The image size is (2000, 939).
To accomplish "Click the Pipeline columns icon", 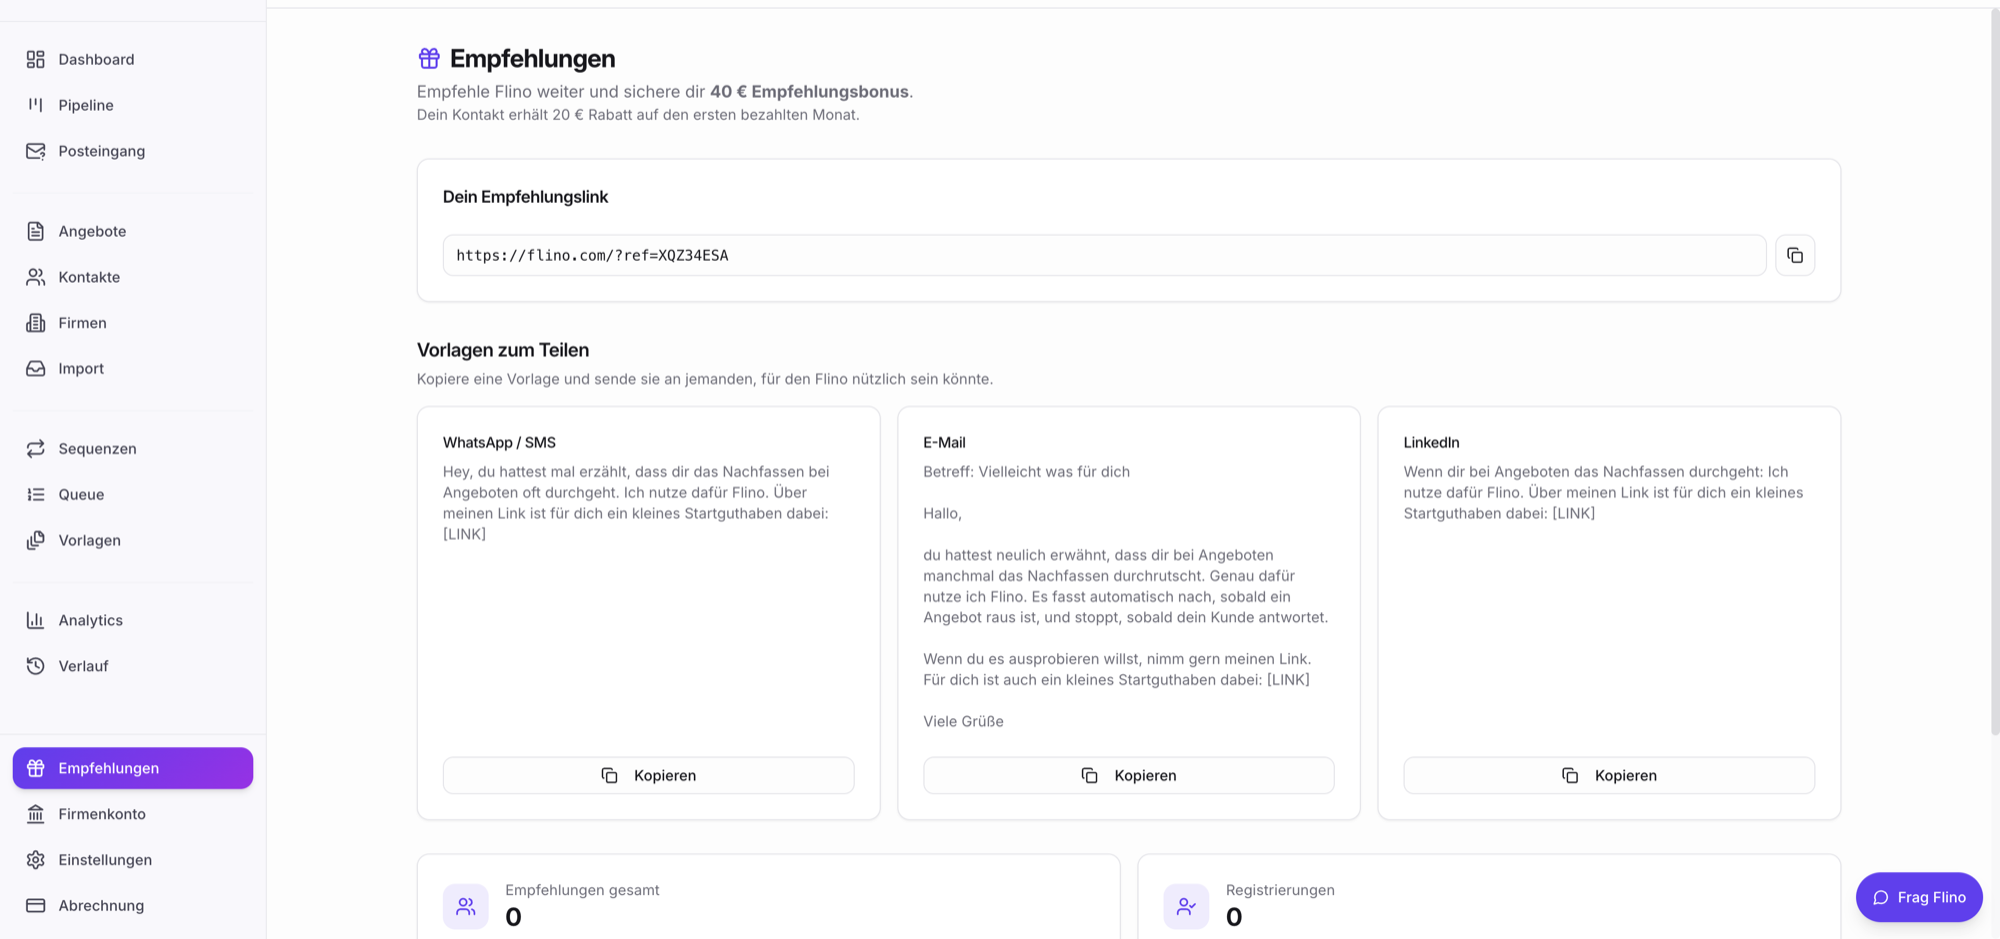I will (36, 105).
